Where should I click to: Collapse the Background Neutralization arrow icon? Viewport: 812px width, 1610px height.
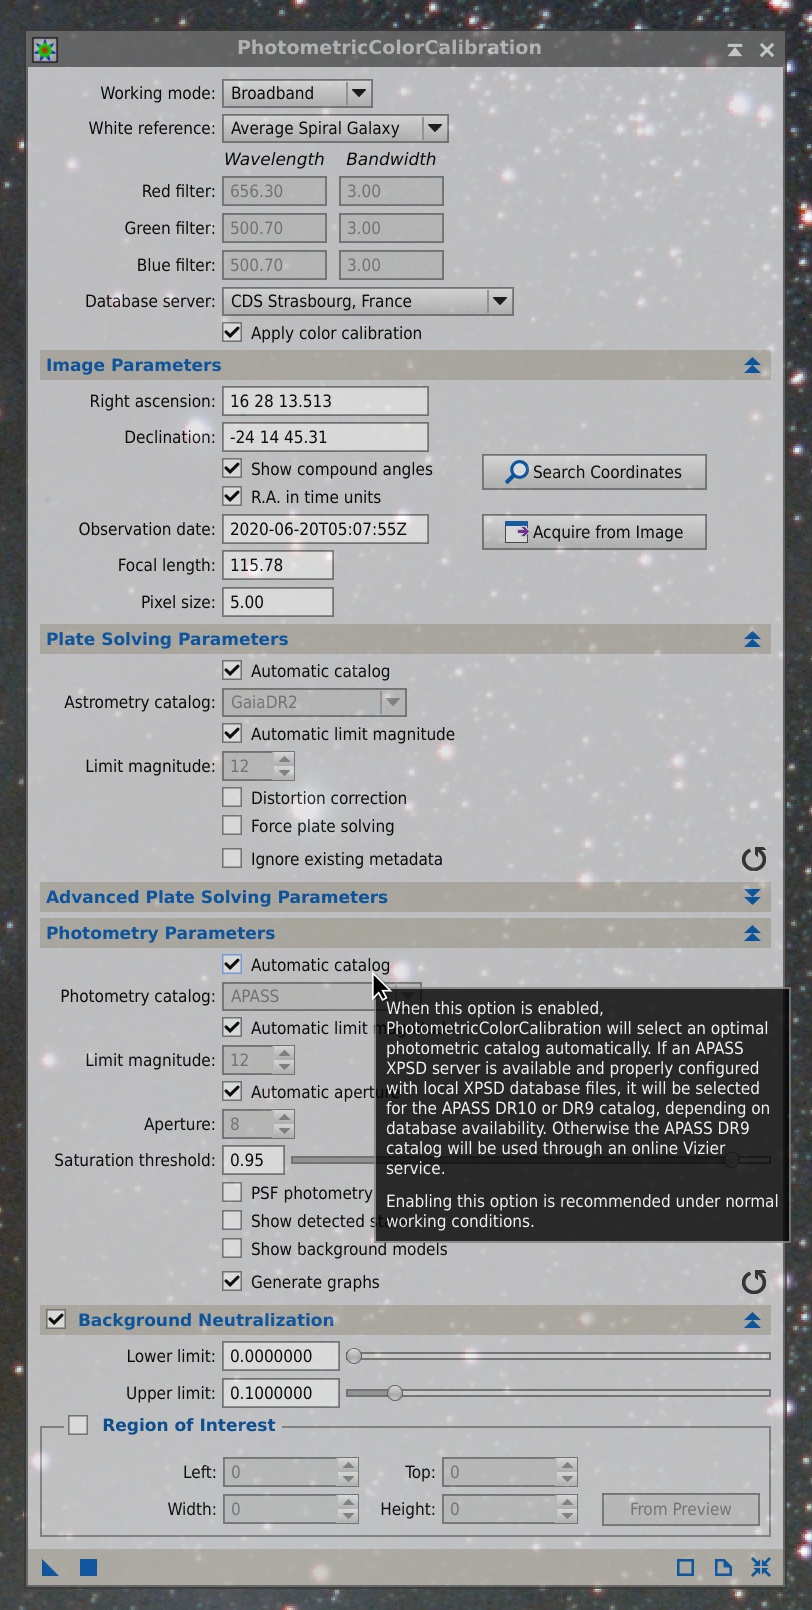click(x=753, y=1321)
